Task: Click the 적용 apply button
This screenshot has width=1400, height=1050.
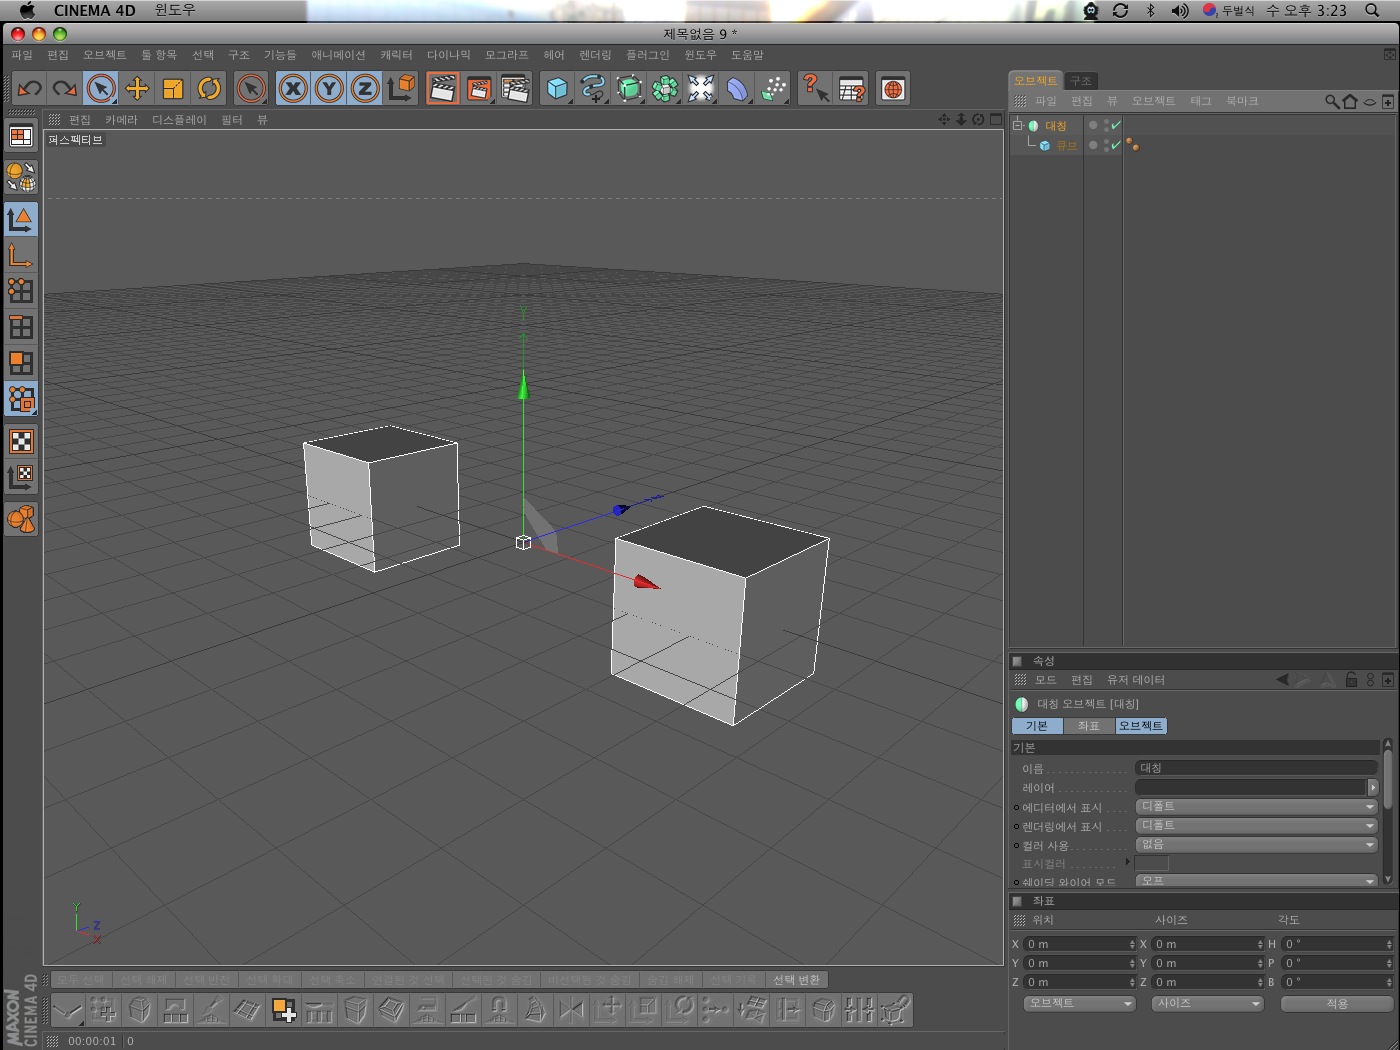Action: click(x=1337, y=1003)
